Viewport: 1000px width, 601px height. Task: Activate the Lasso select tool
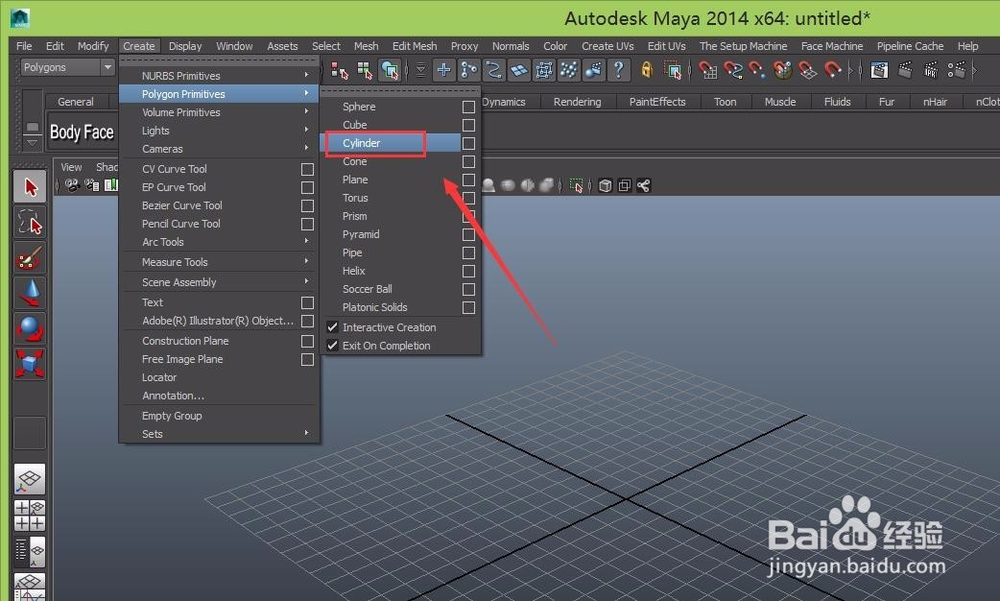(x=30, y=223)
